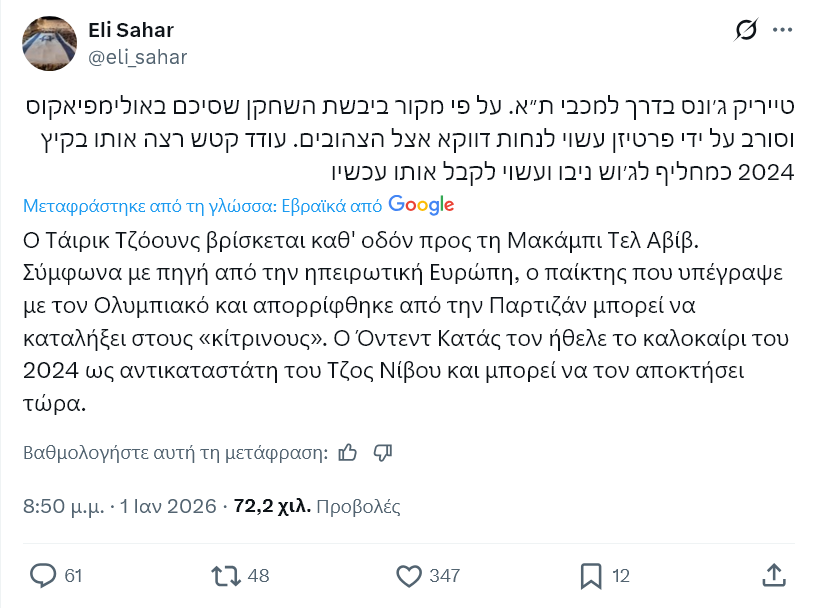Like the tweet with the heart icon
The height and width of the screenshot is (608, 816).
tap(408, 575)
